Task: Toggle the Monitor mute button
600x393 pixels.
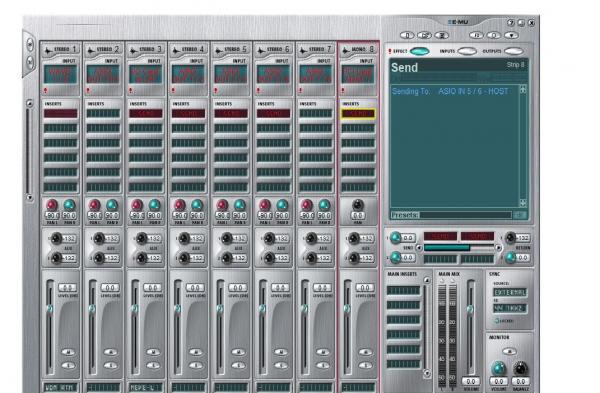Action: pyautogui.click(x=509, y=351)
